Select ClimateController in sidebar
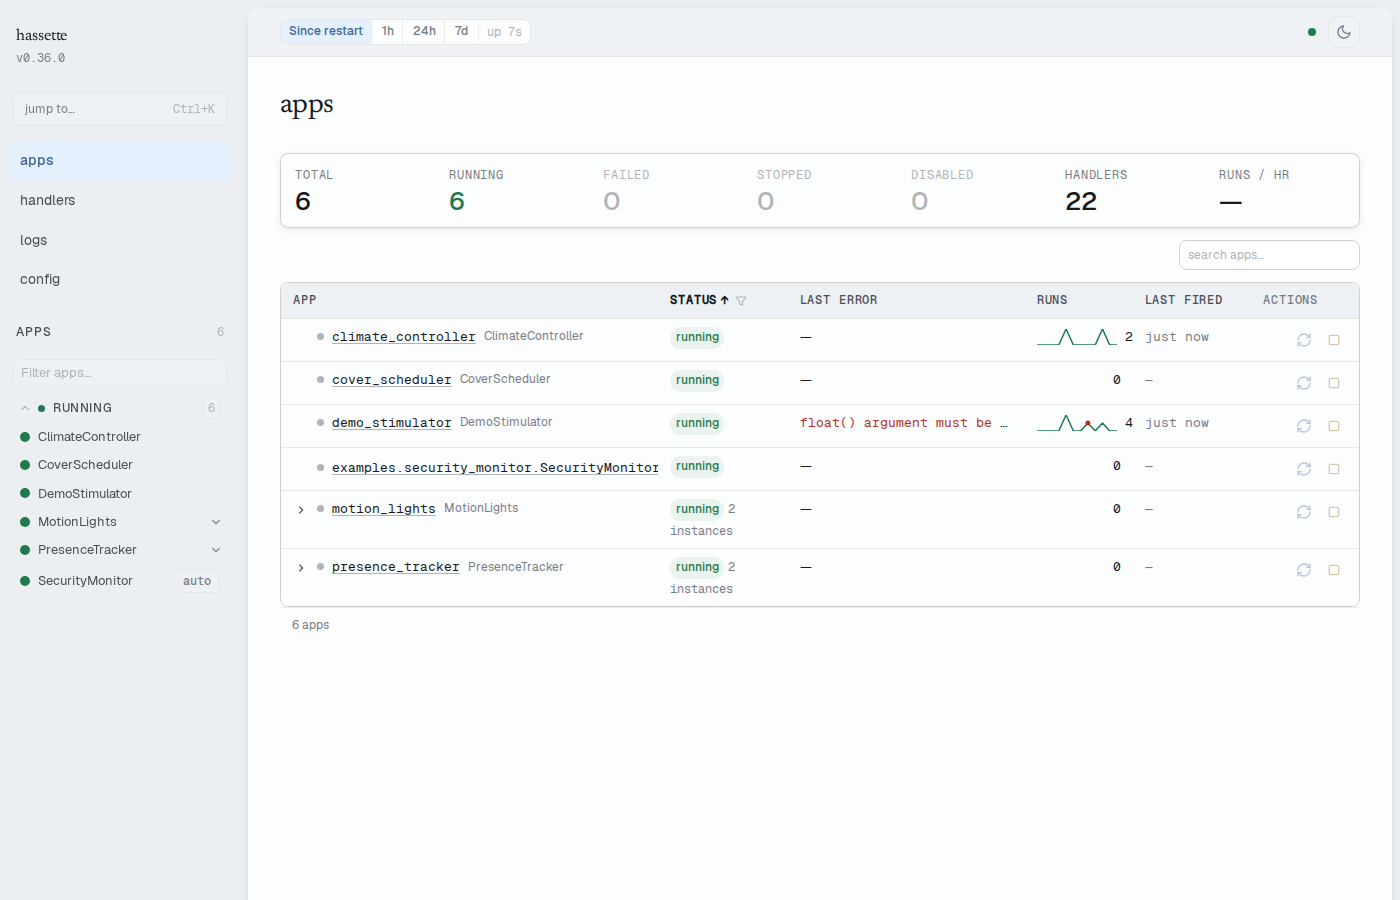 click(x=89, y=437)
